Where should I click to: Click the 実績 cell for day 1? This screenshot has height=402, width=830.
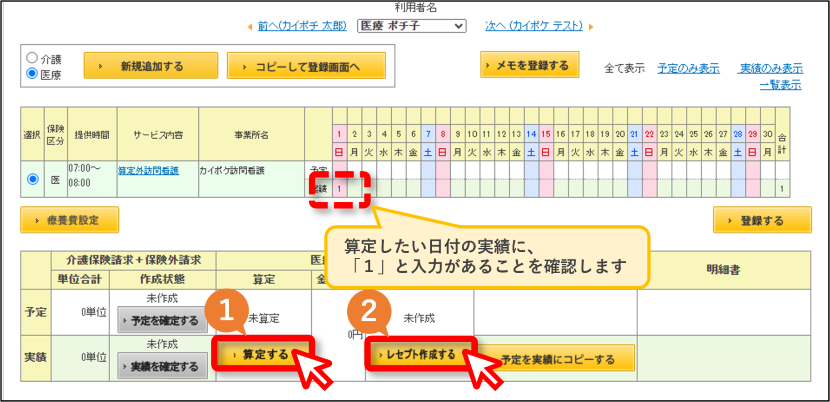(339, 188)
